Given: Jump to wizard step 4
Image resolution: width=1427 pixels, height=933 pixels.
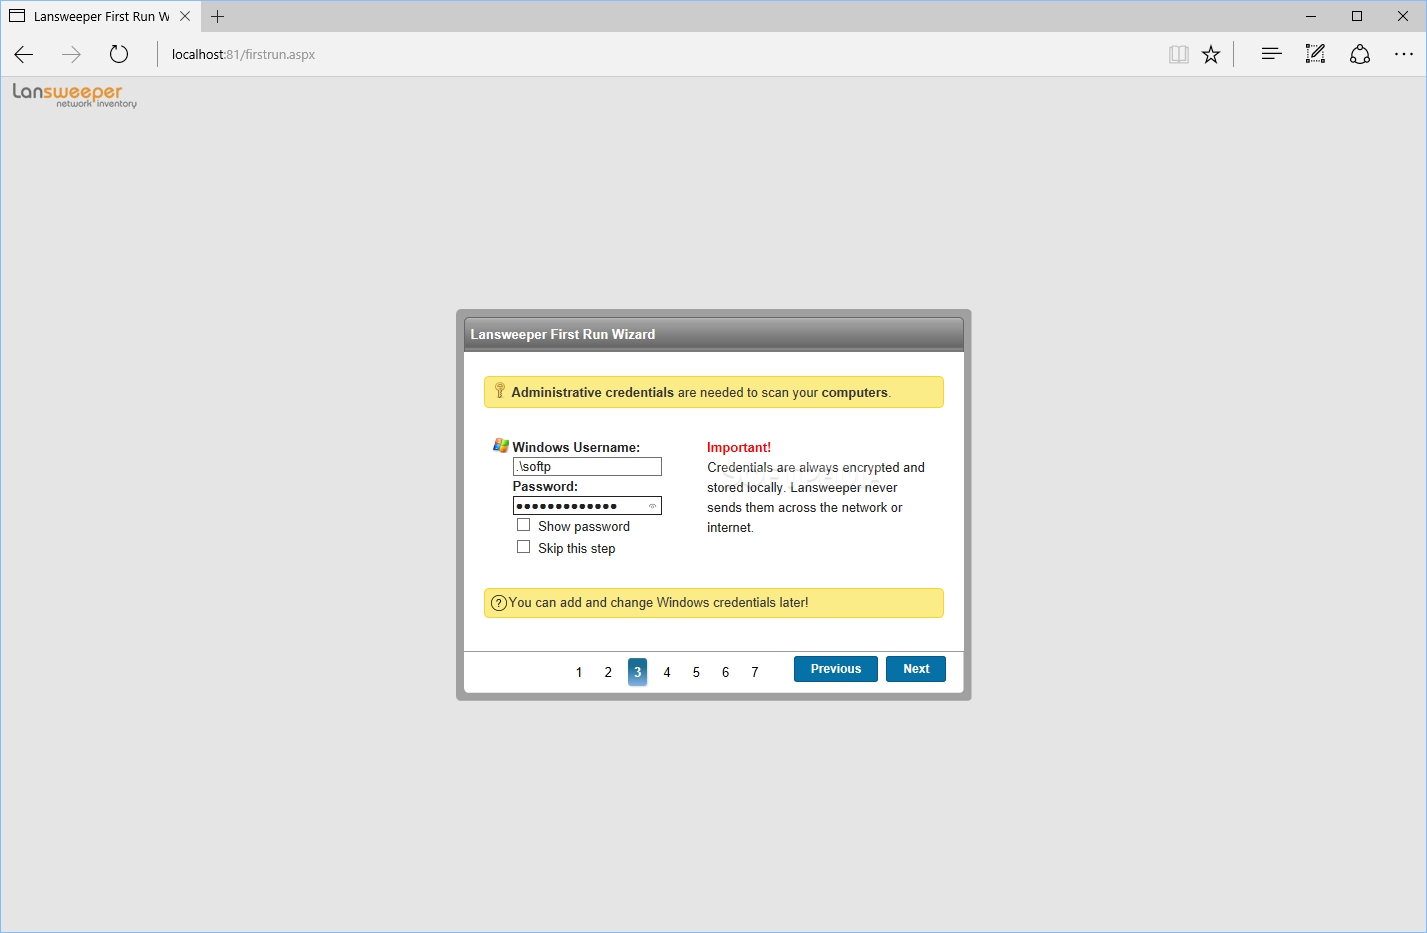Looking at the screenshot, I should (667, 672).
